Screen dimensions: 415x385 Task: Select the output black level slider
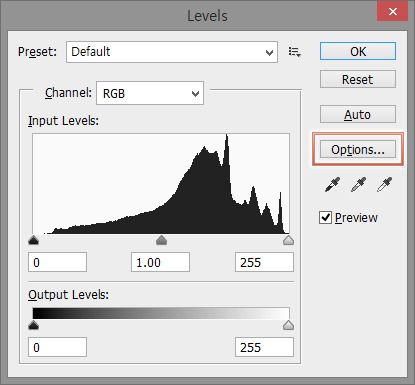34,325
